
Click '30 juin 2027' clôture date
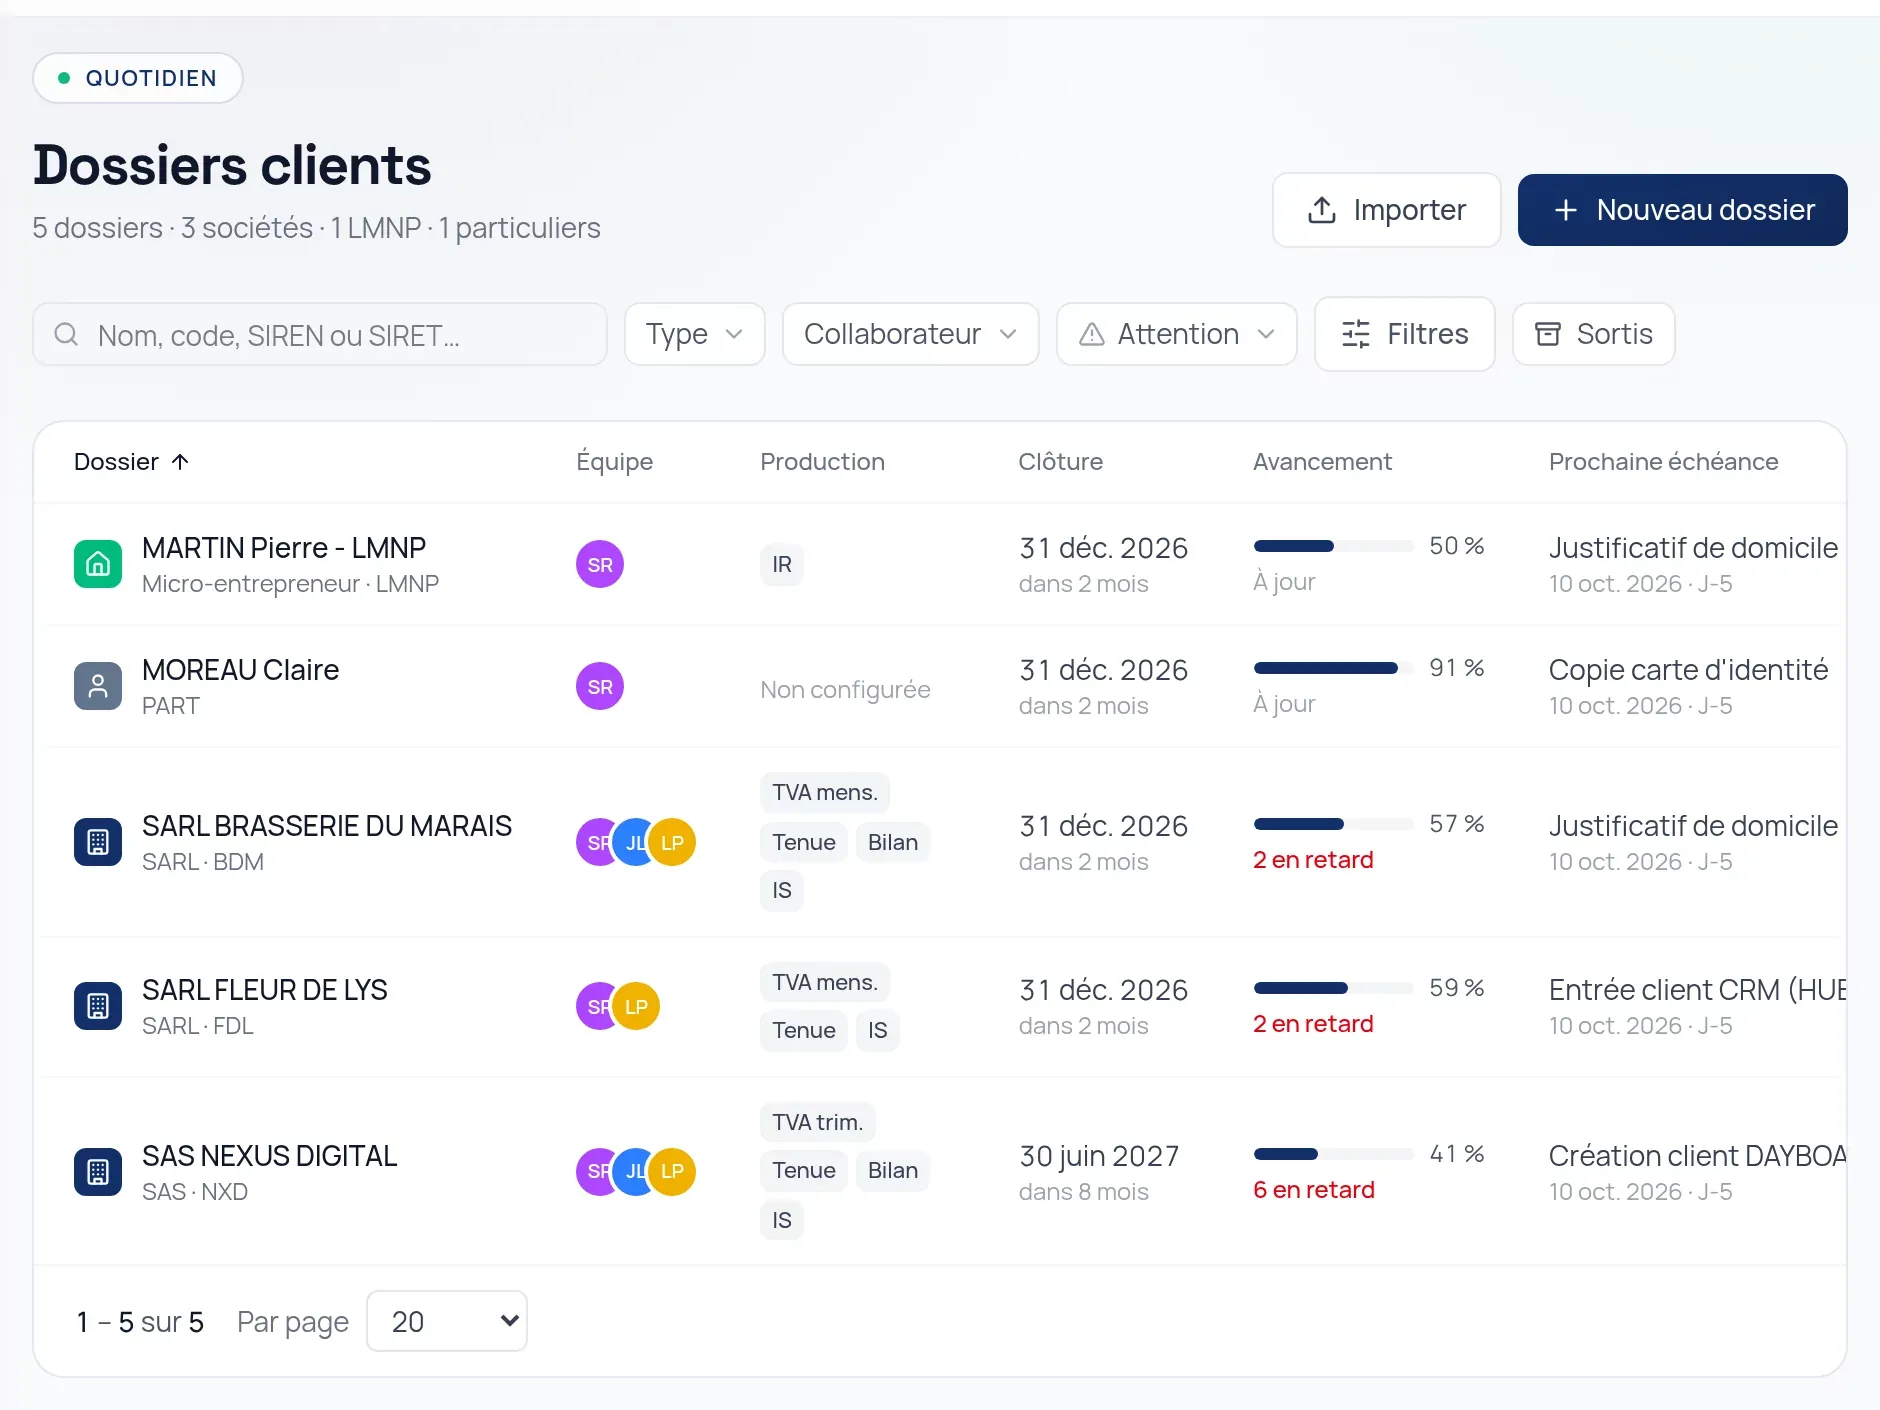point(1099,1156)
